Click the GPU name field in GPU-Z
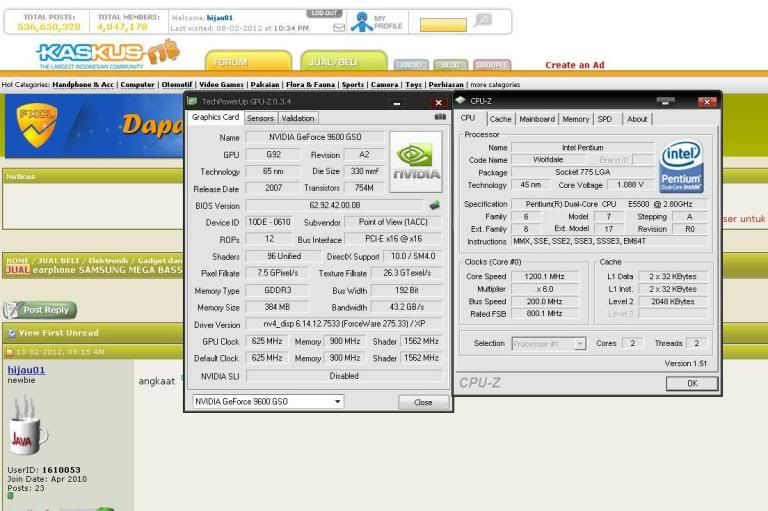The width and height of the screenshot is (768, 511). pyautogui.click(x=315, y=138)
